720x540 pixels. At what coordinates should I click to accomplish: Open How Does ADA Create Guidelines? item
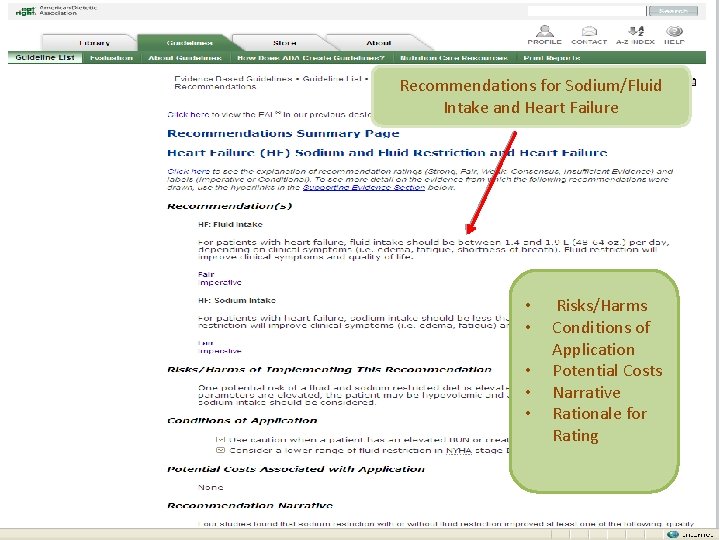coord(311,58)
